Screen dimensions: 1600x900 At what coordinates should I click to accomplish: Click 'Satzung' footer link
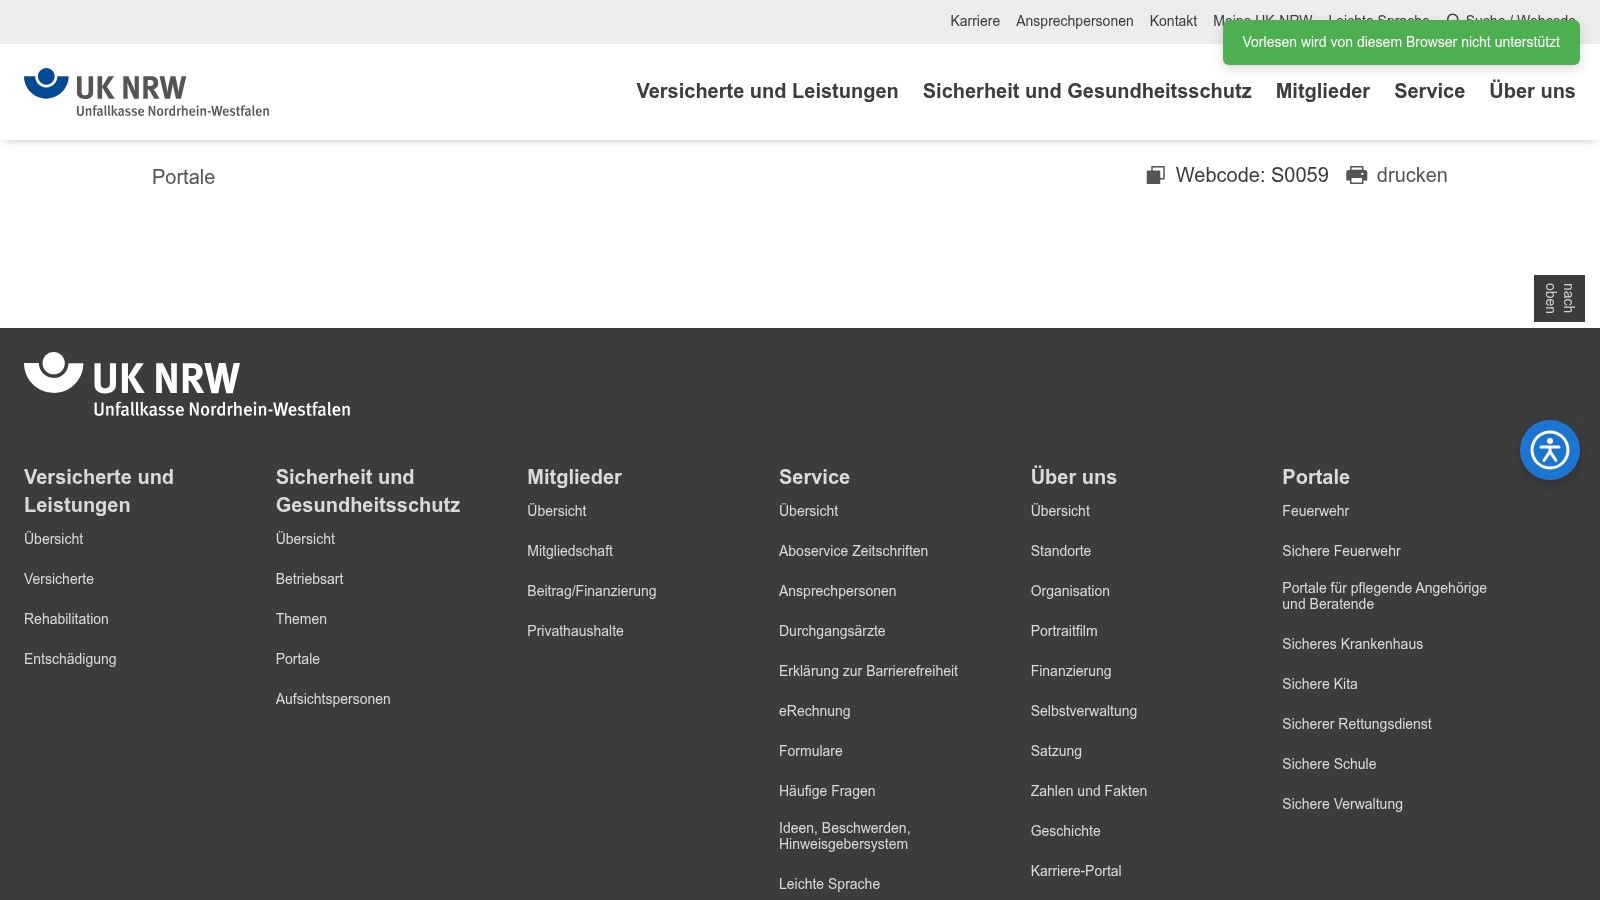tap(1056, 751)
